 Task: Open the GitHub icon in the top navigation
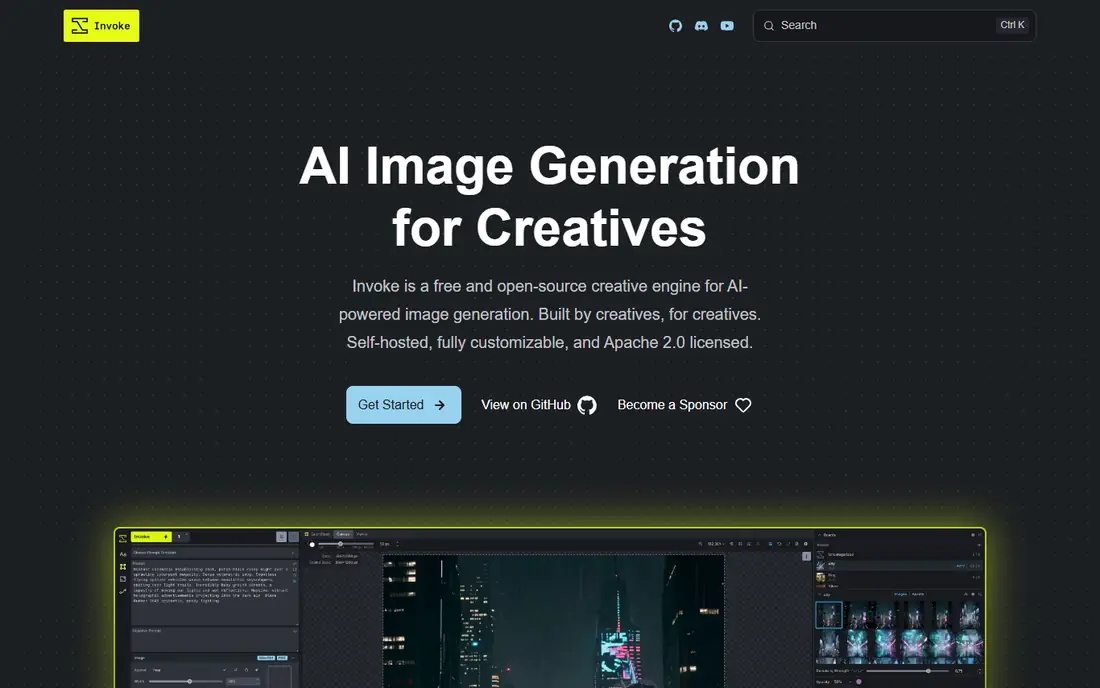click(x=676, y=26)
